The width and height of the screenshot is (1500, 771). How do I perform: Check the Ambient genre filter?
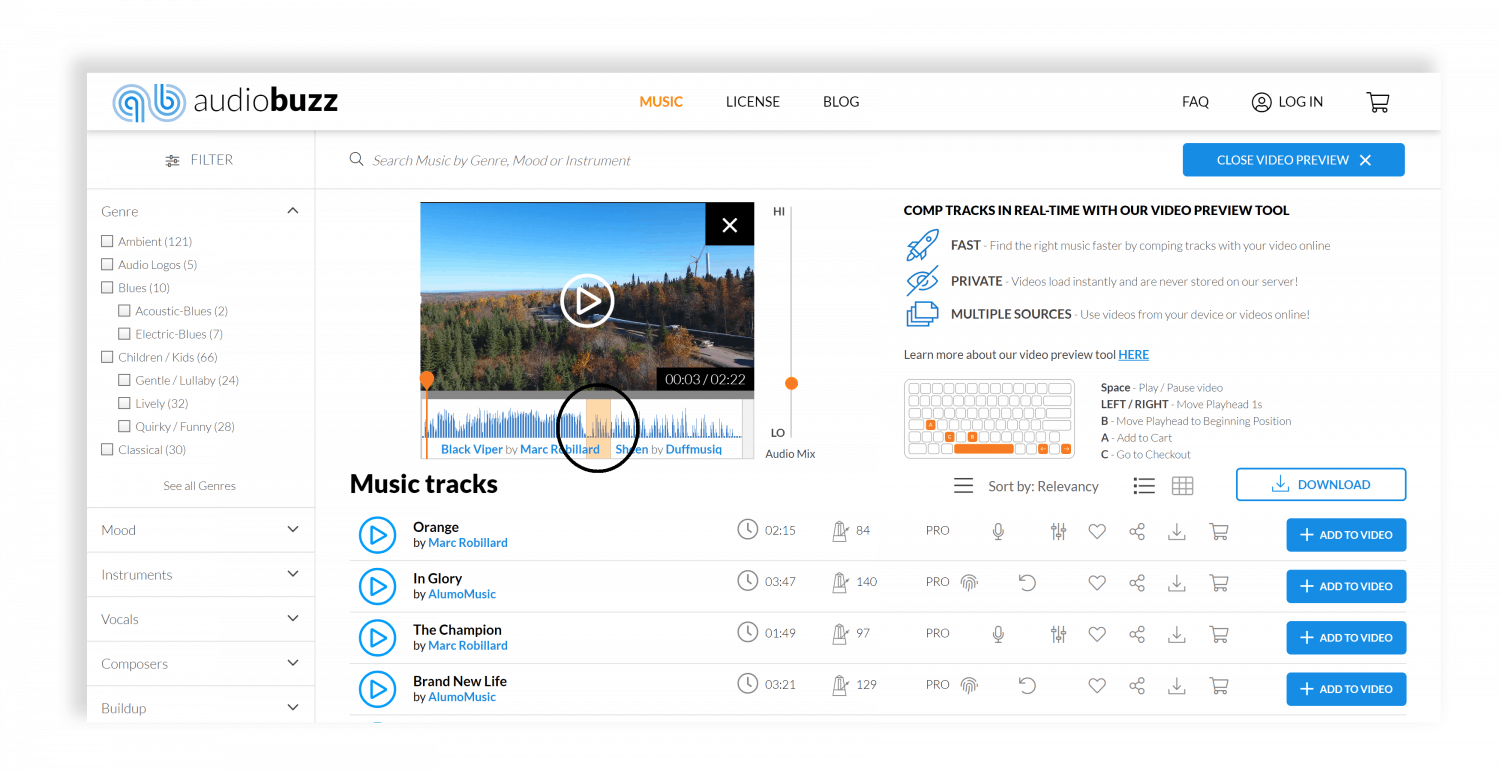point(107,240)
